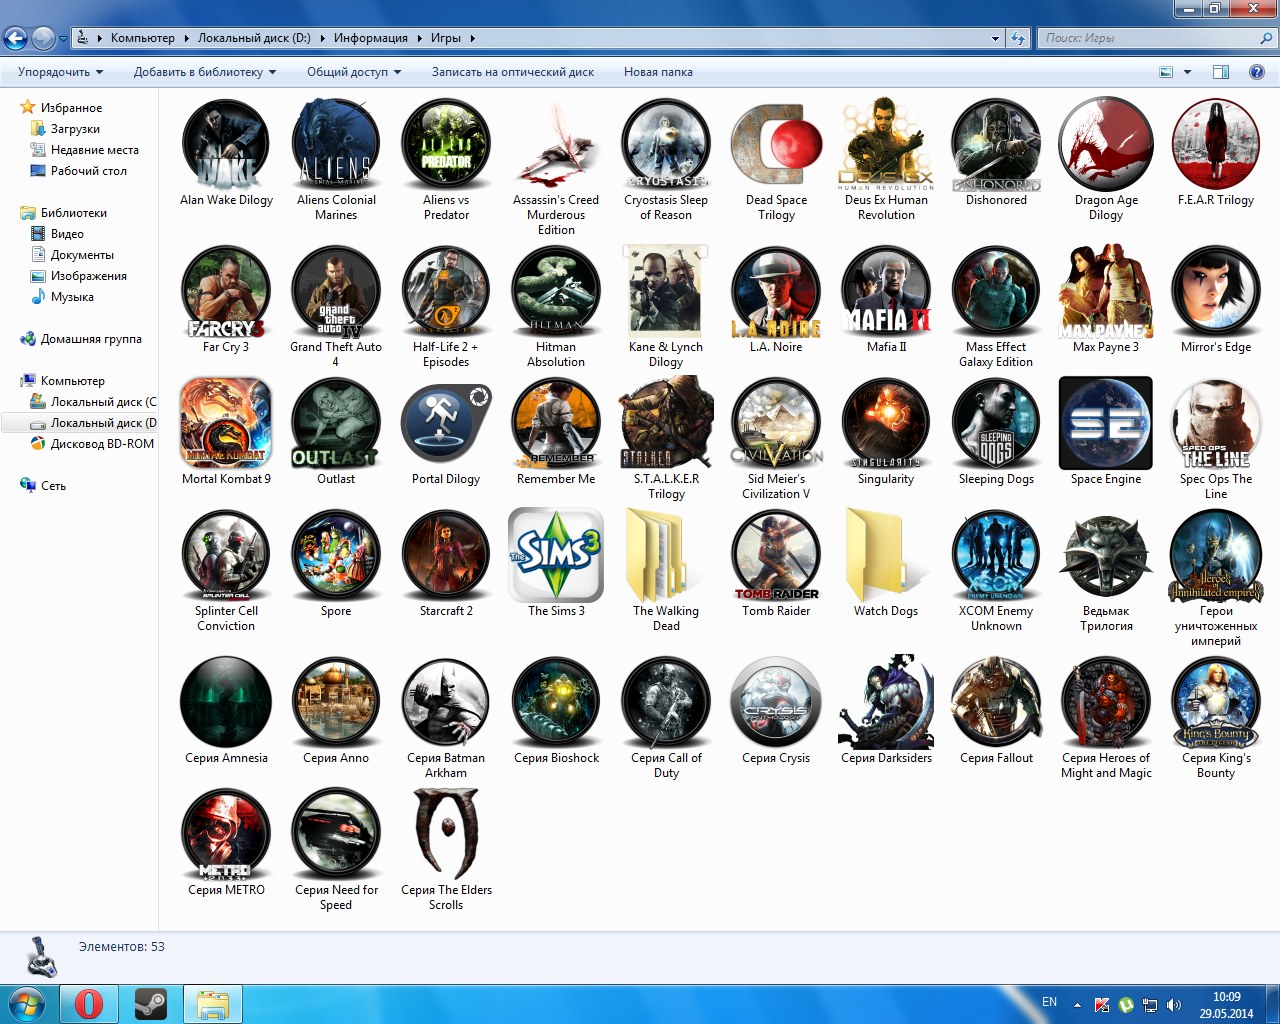This screenshot has width=1280, height=1024.
Task: Open Загрузки in the navigation pane
Action: 75,129
